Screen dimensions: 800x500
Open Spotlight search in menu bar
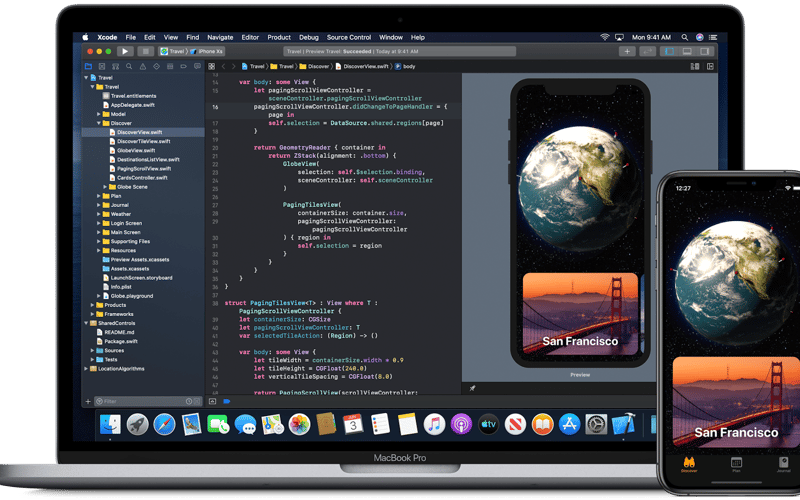[685, 37]
